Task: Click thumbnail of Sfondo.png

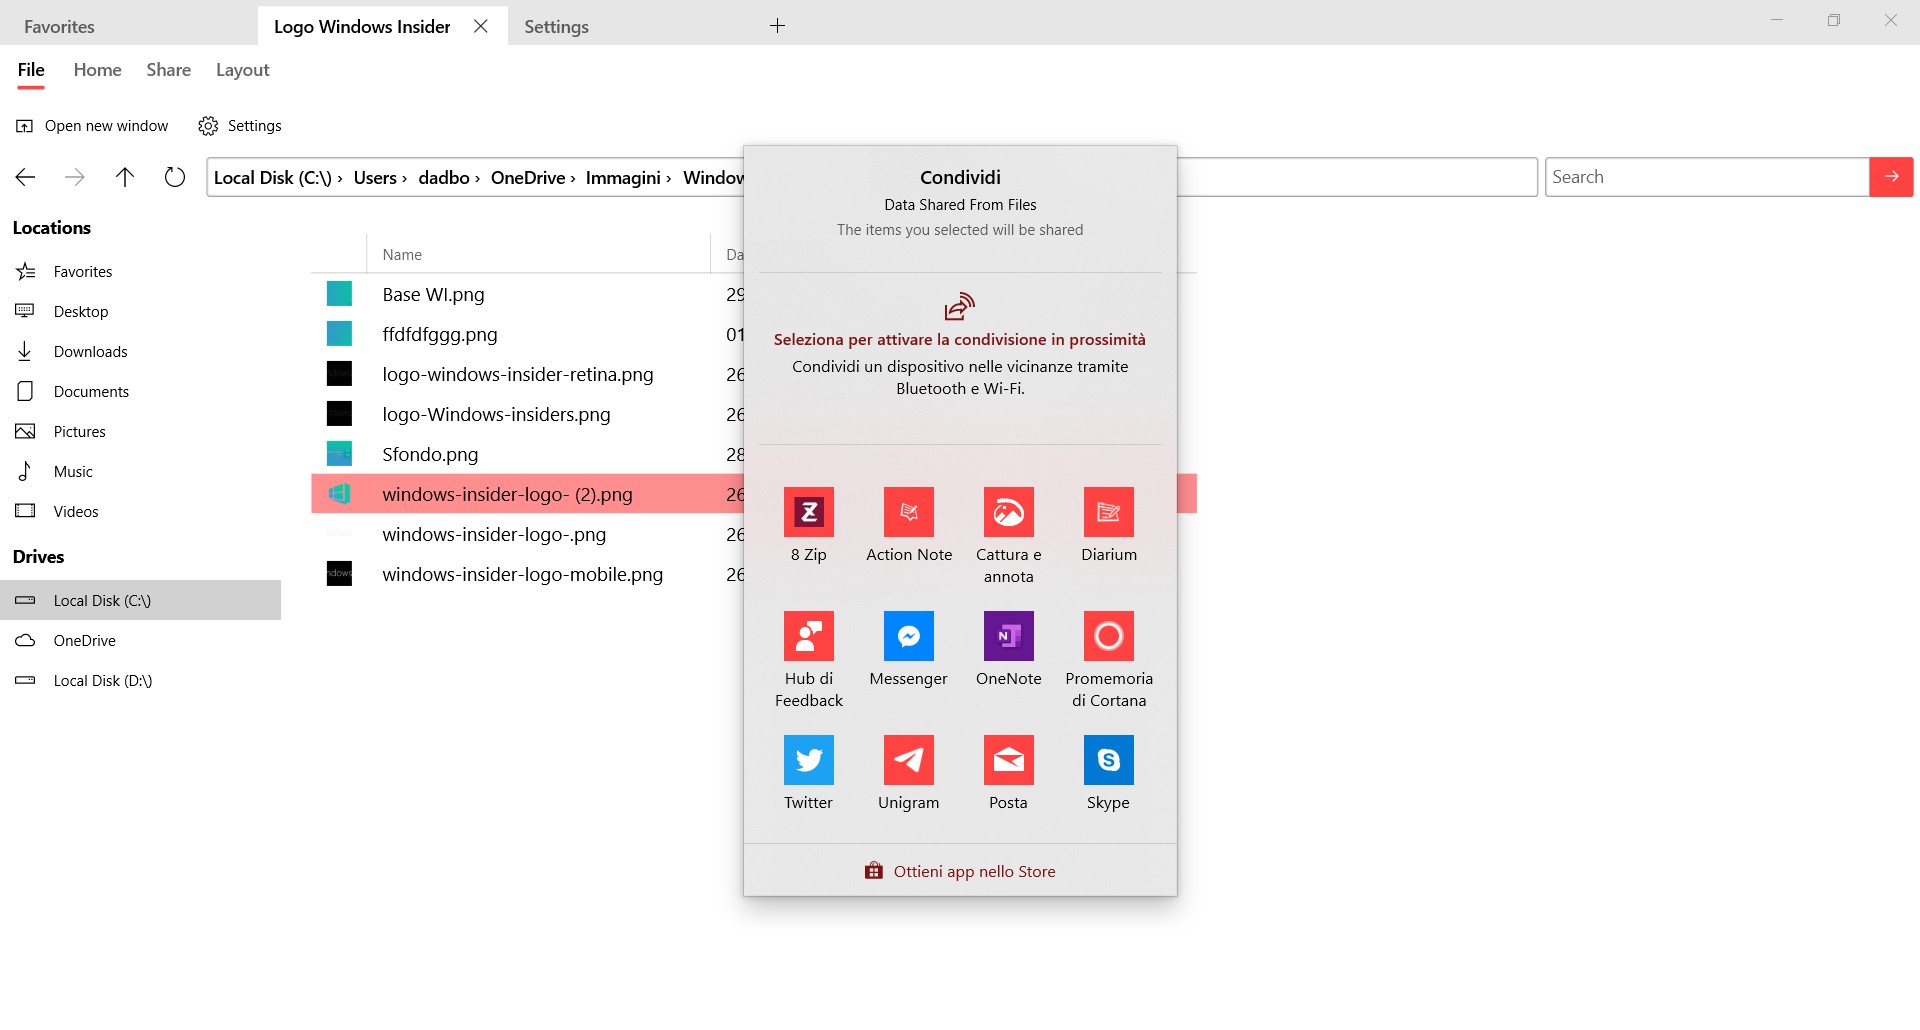Action: pyautogui.click(x=339, y=454)
